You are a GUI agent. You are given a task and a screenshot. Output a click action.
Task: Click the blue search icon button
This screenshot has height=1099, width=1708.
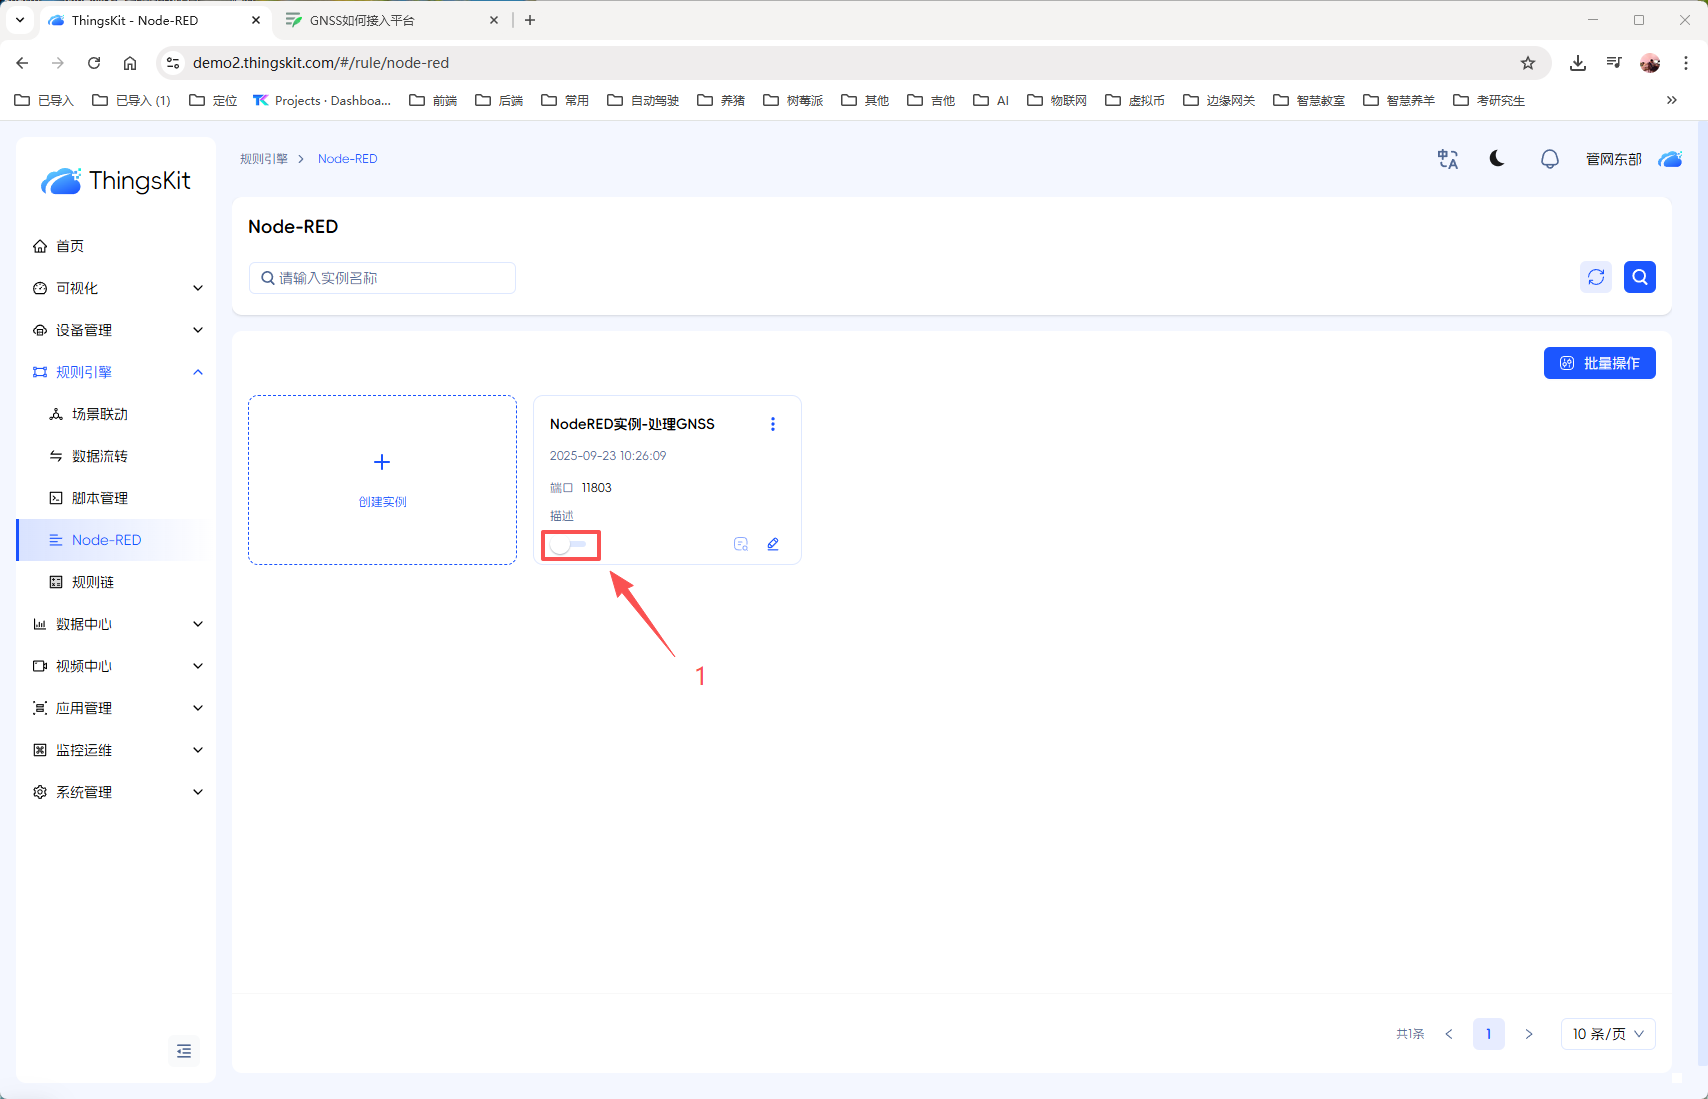tap(1640, 277)
